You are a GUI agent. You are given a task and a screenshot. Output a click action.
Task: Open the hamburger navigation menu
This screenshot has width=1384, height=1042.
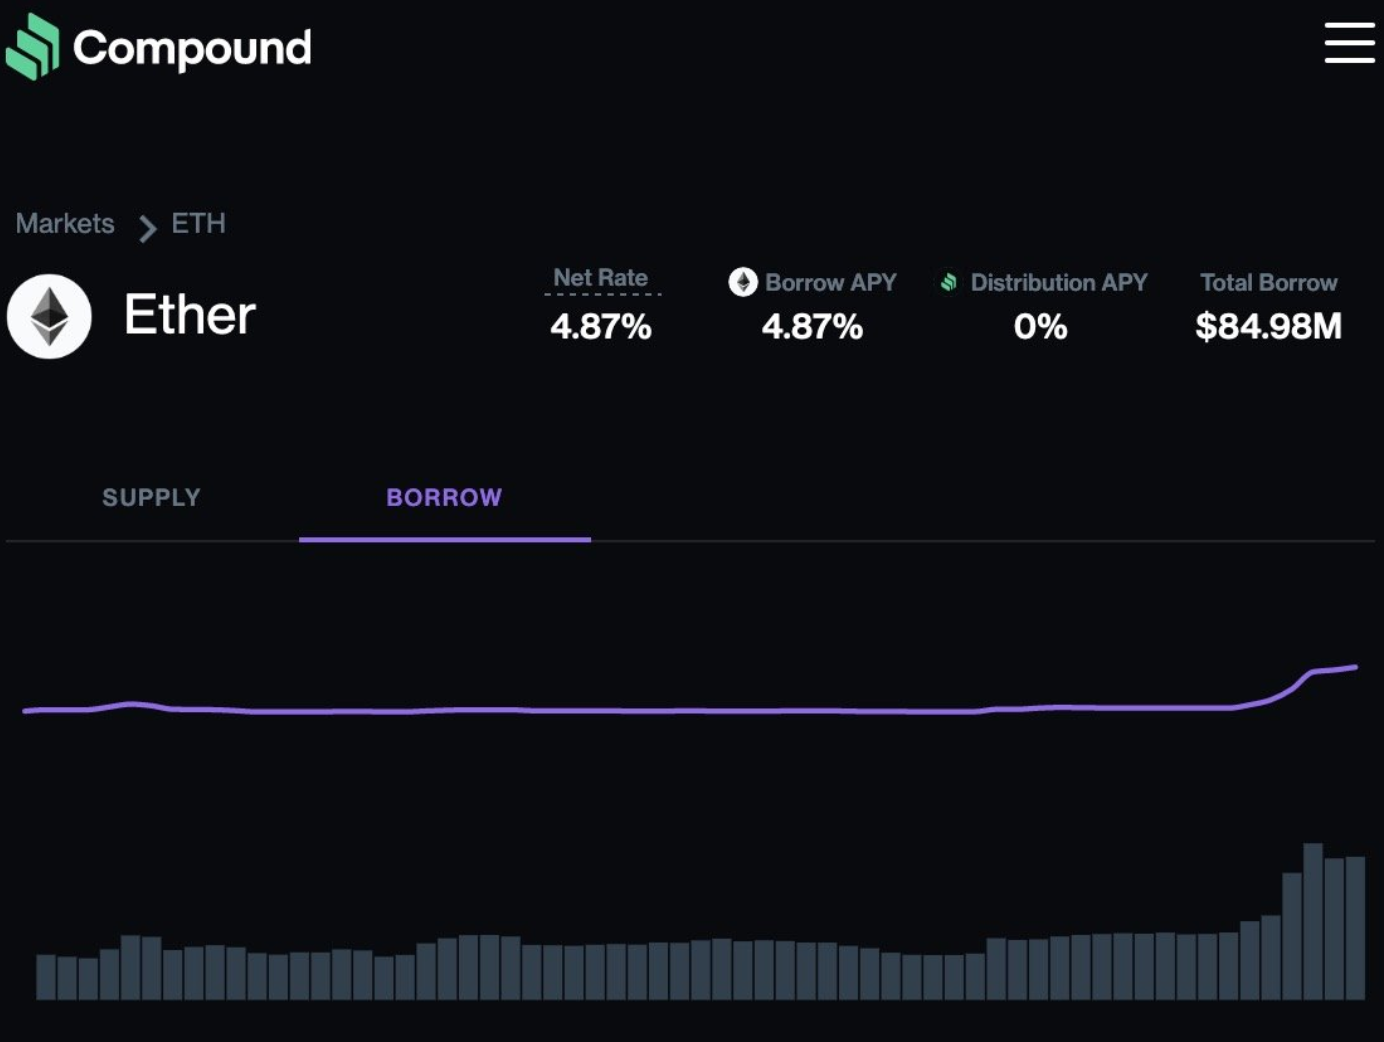pos(1349,43)
